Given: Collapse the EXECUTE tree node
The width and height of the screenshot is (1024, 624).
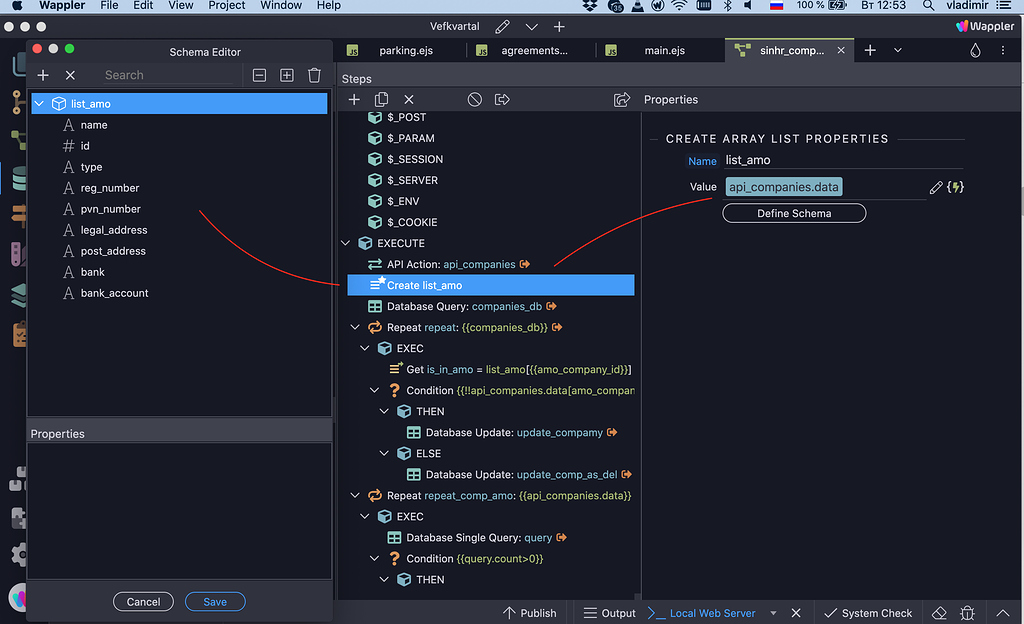Looking at the screenshot, I should [x=345, y=242].
